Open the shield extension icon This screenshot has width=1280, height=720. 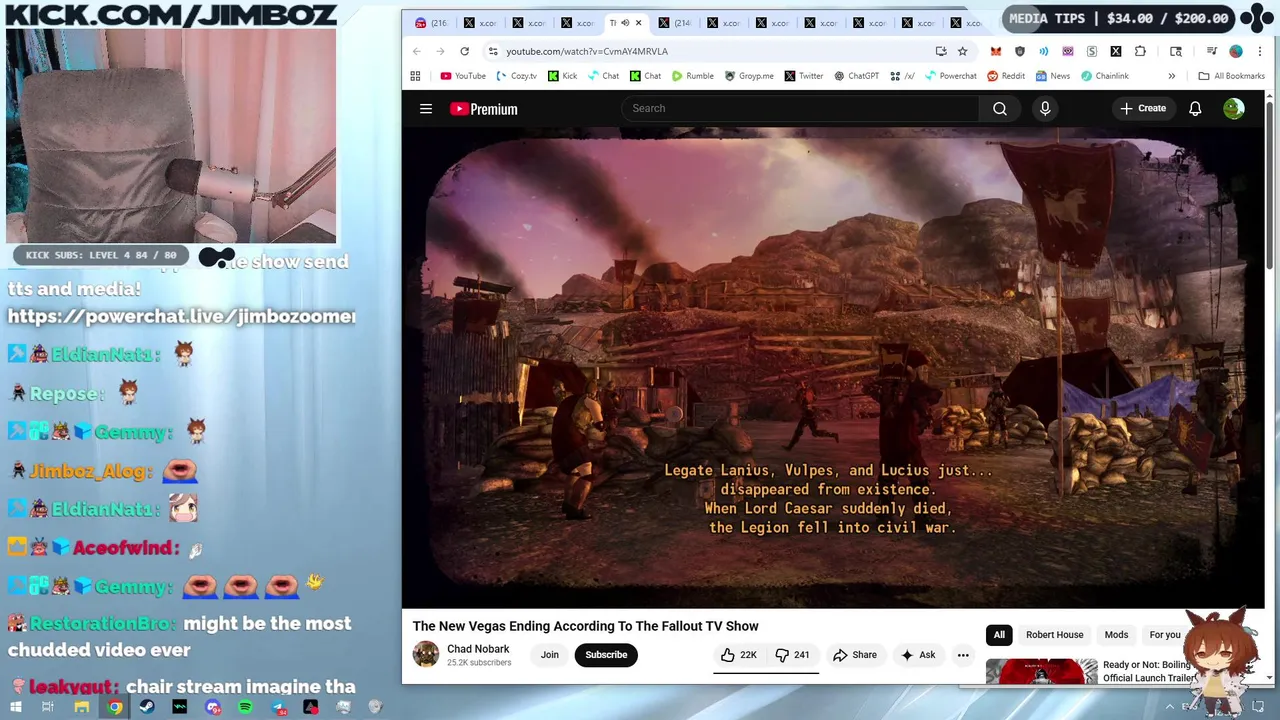tap(1020, 51)
